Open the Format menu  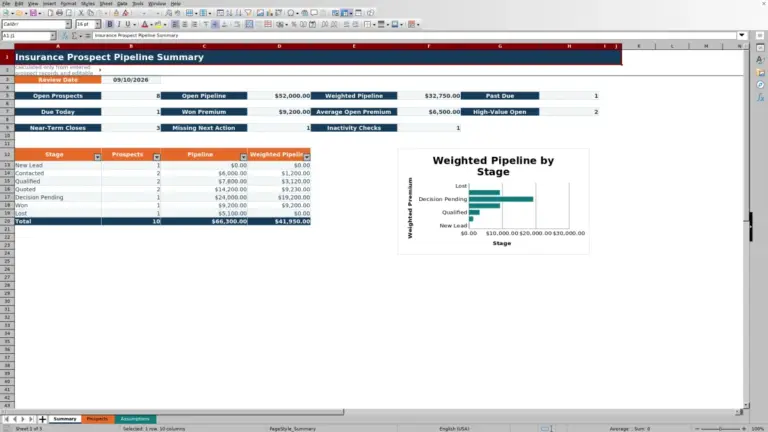pyautogui.click(x=68, y=3)
